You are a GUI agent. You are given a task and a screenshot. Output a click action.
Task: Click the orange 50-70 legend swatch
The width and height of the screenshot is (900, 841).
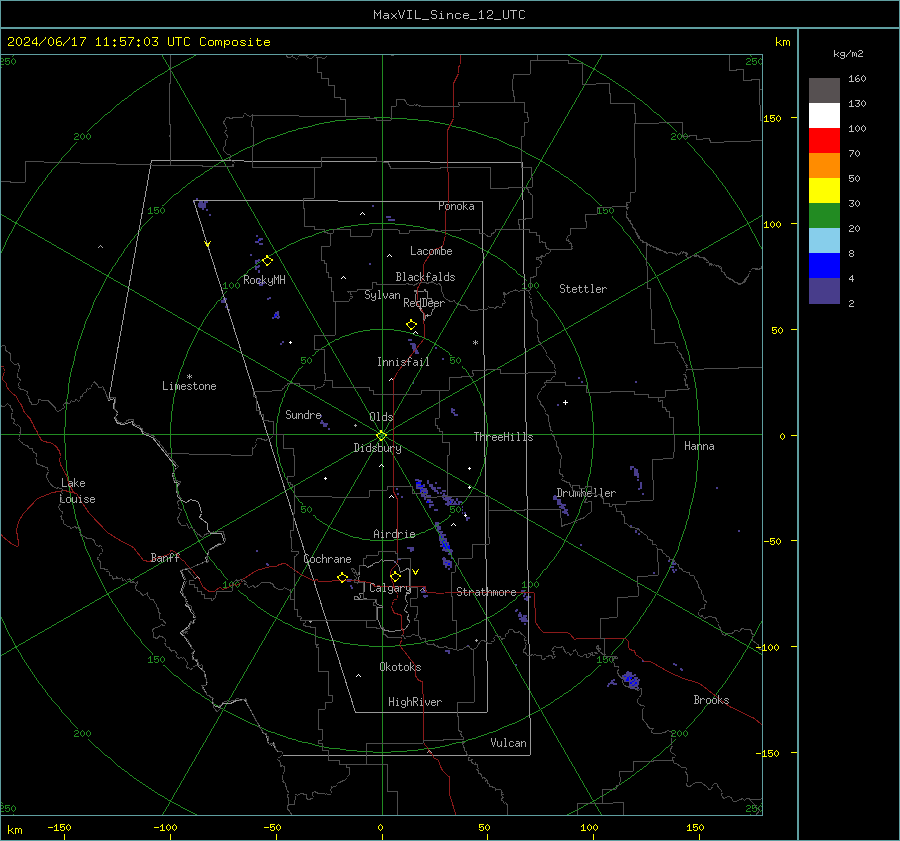click(824, 166)
